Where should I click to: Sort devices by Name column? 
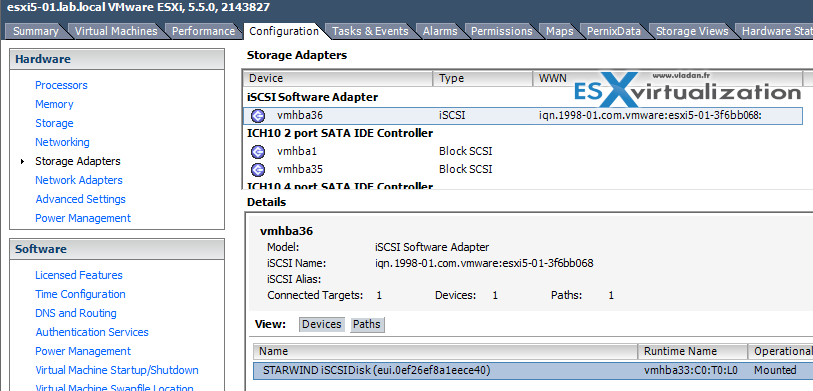446,352
